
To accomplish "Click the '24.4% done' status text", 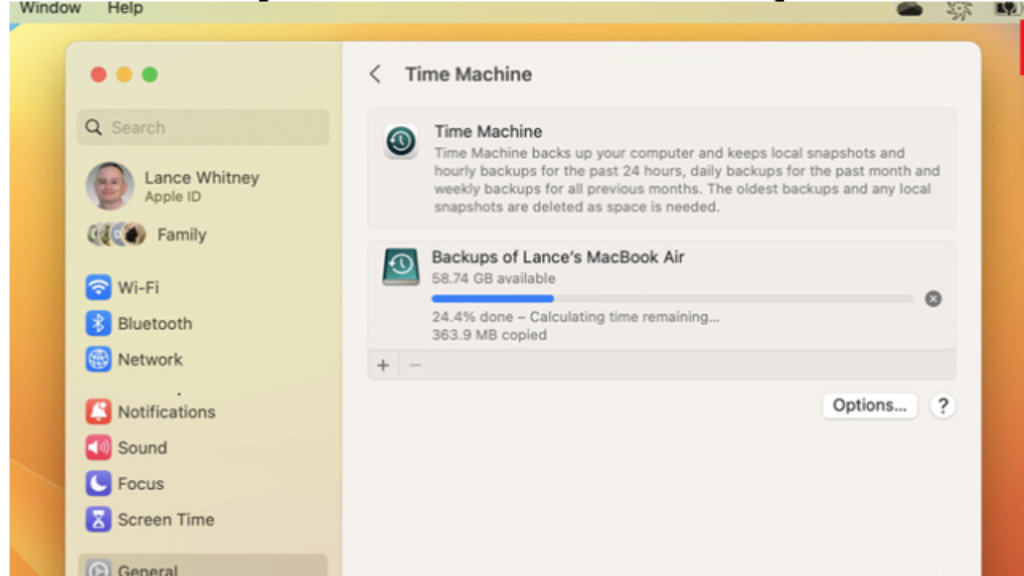I will click(x=575, y=317).
